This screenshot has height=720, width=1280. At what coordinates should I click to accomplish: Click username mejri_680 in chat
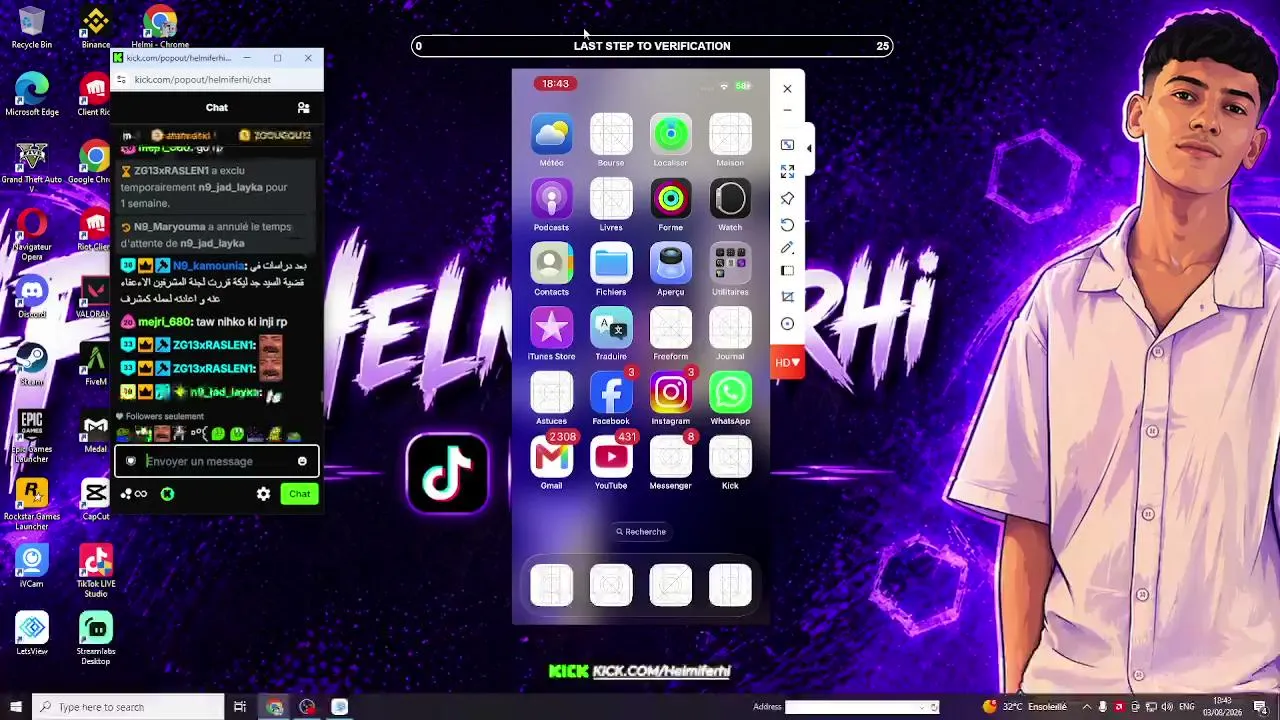(164, 322)
